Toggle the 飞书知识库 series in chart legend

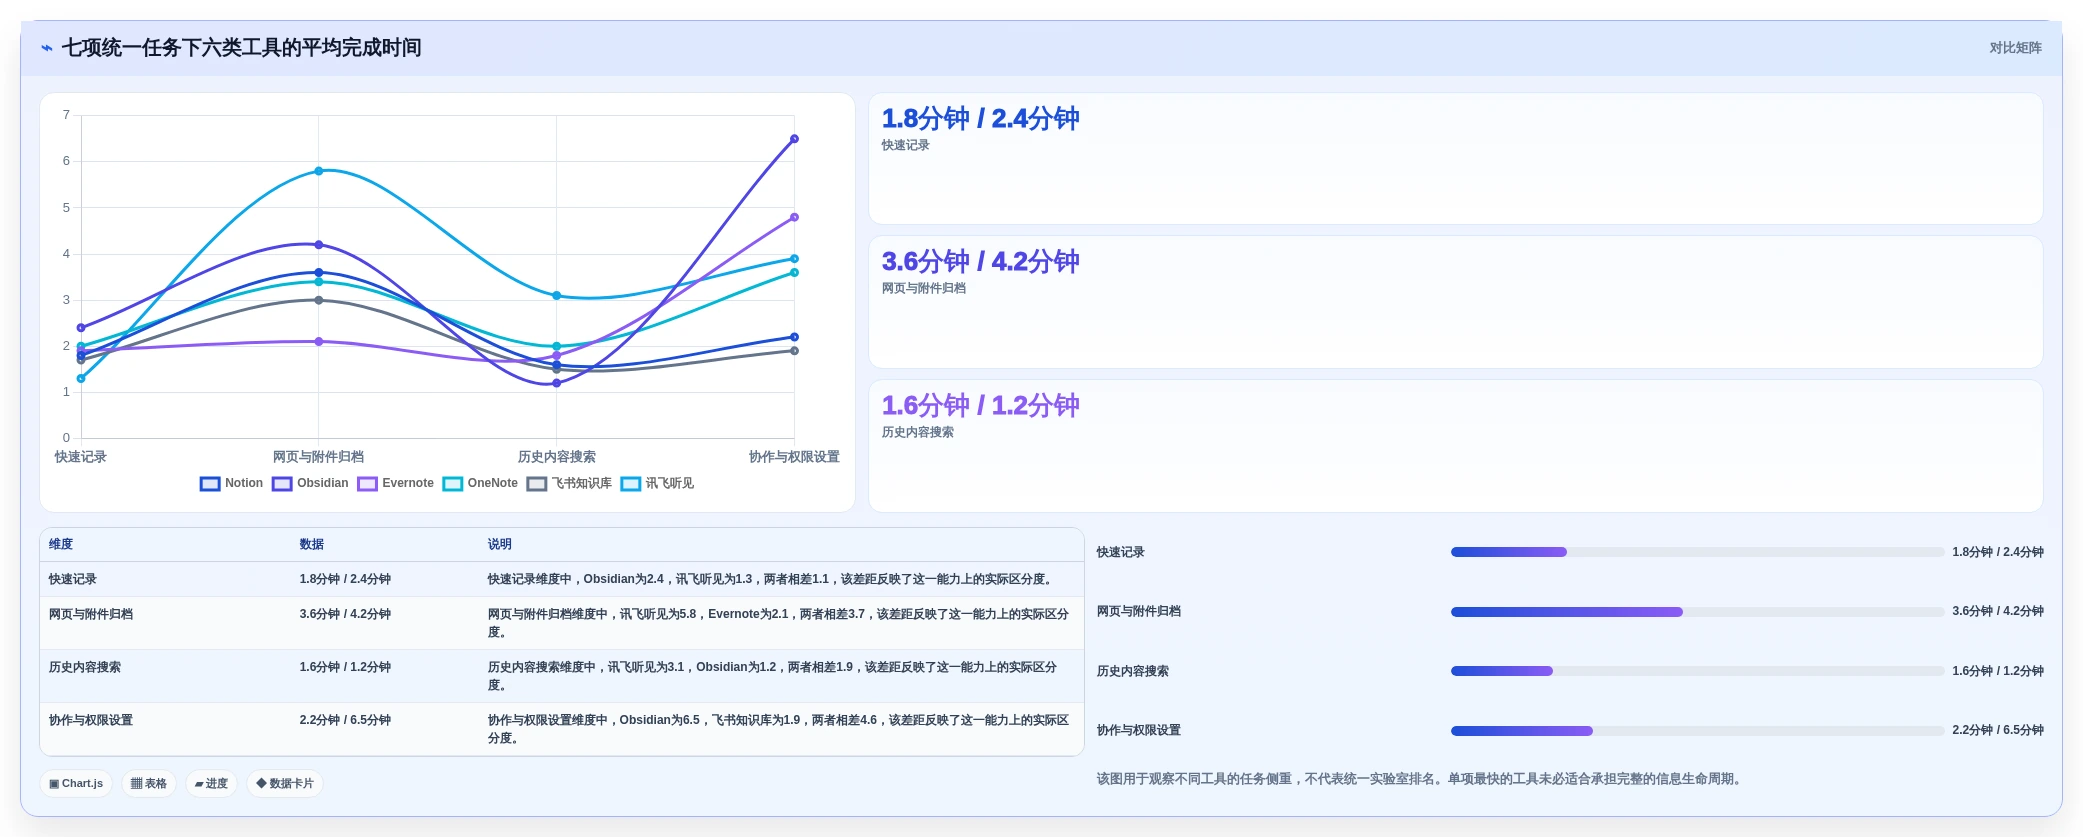point(569,483)
